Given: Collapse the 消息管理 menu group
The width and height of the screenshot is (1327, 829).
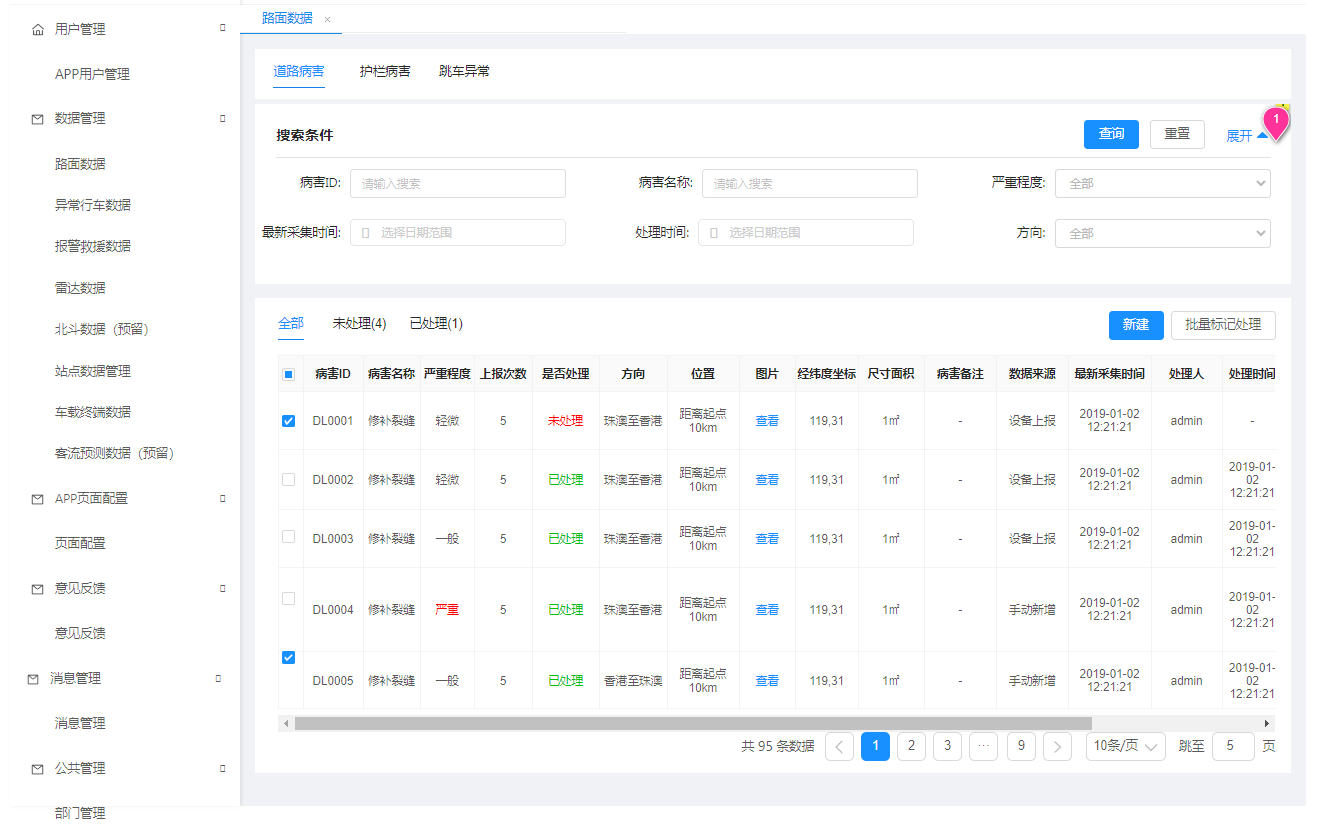Looking at the screenshot, I should [x=218, y=678].
